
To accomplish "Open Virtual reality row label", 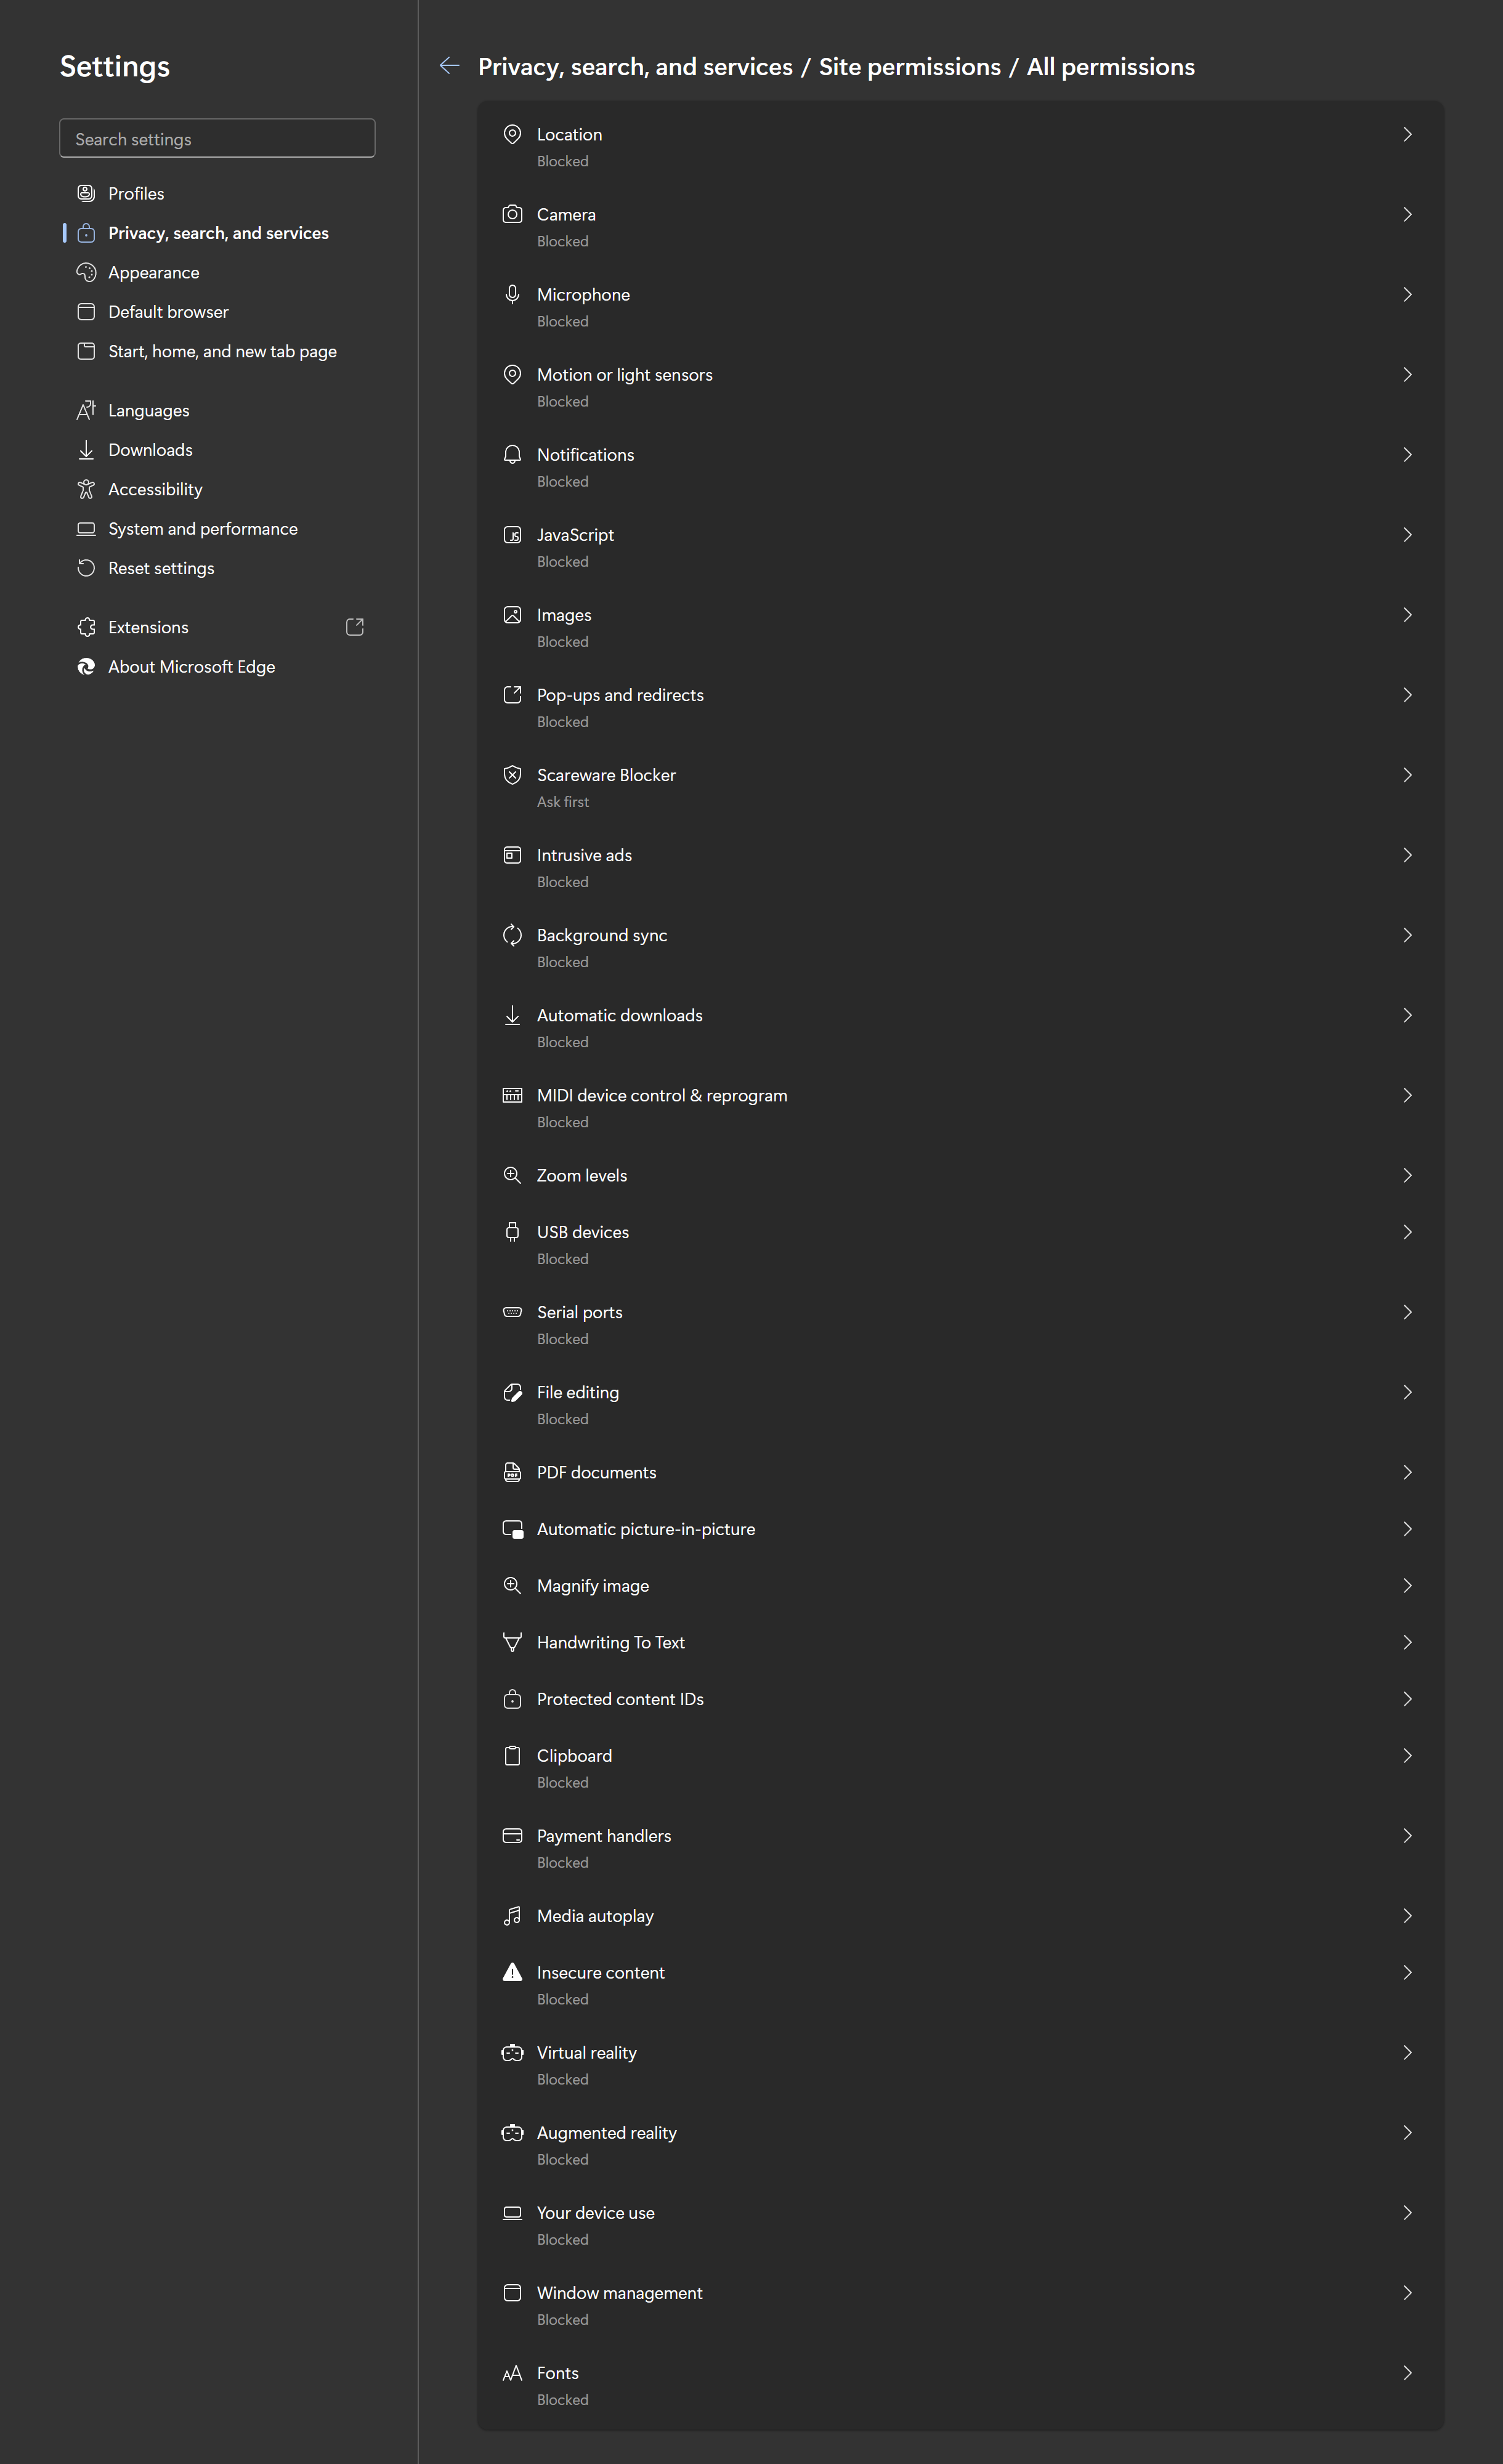I will coord(586,2053).
